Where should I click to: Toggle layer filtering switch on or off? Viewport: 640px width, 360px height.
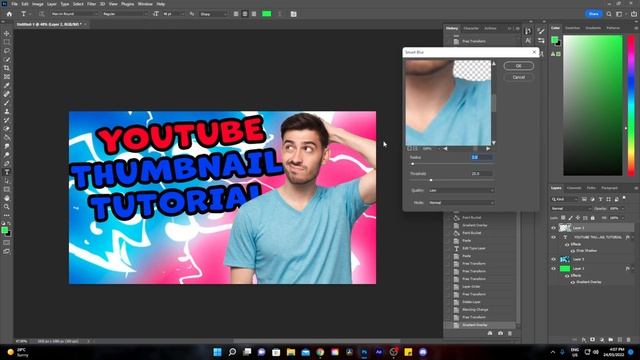click(624, 199)
